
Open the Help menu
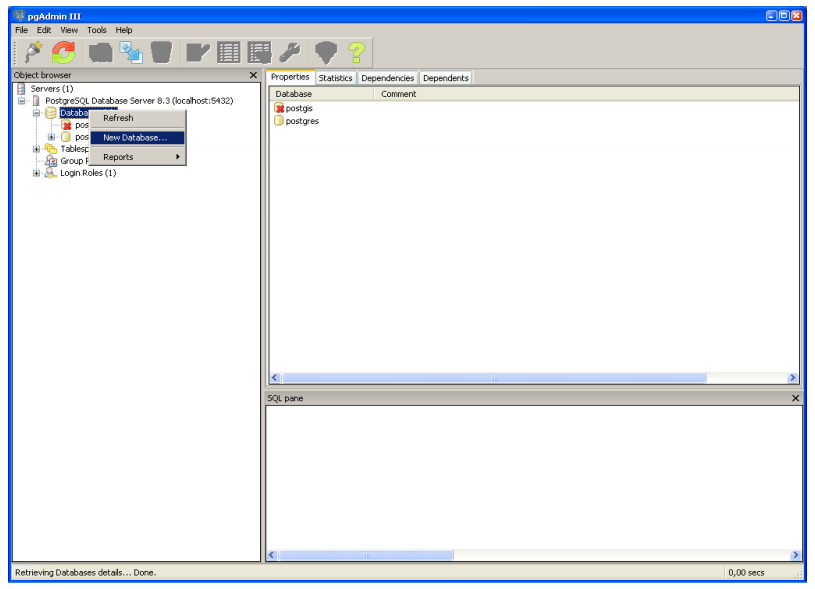[124, 30]
